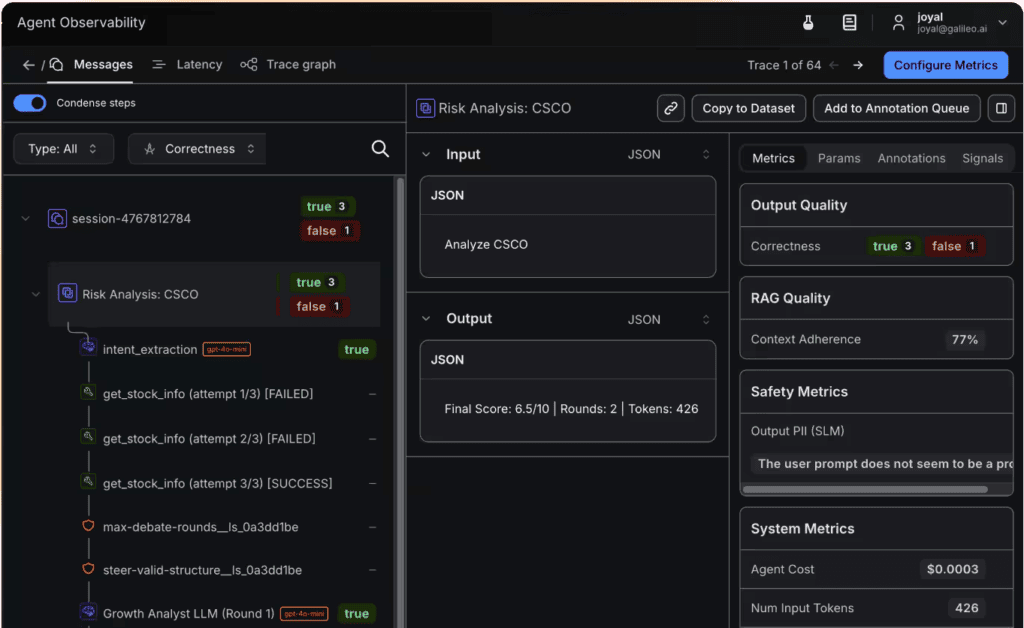Click the user profile avatar icon
Viewport: 1024px width, 628px height.
click(x=899, y=23)
